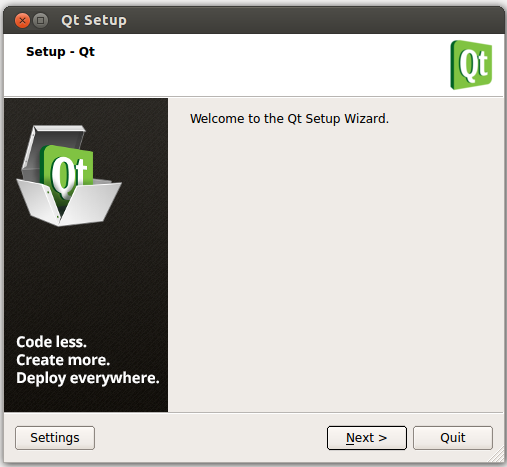Click the green Qt logo in header
The image size is (507, 467).
(x=471, y=65)
